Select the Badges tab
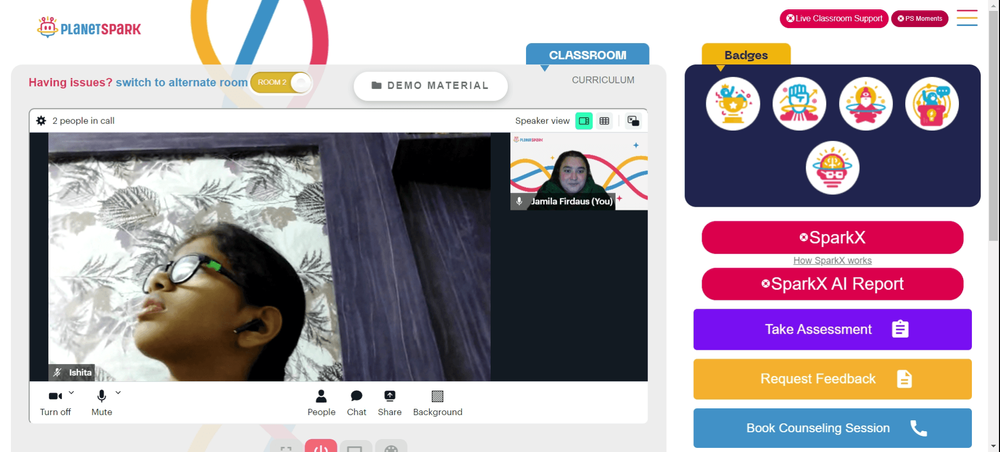This screenshot has width=1000, height=452. point(746,55)
